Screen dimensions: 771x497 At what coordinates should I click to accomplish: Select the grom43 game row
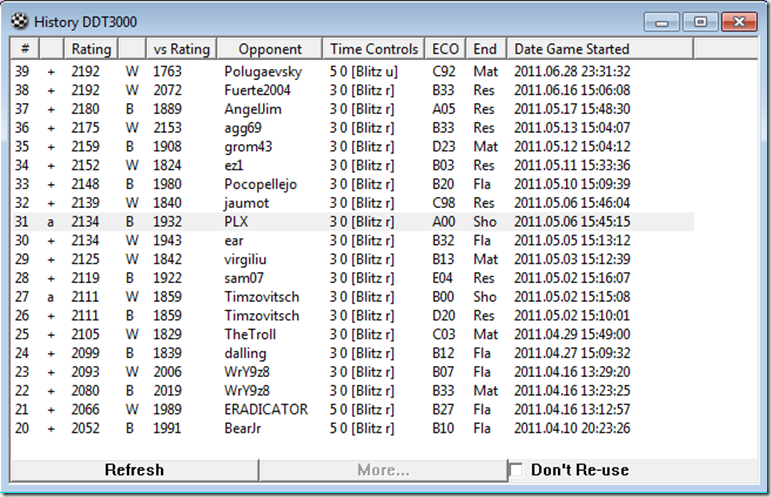pos(353,146)
